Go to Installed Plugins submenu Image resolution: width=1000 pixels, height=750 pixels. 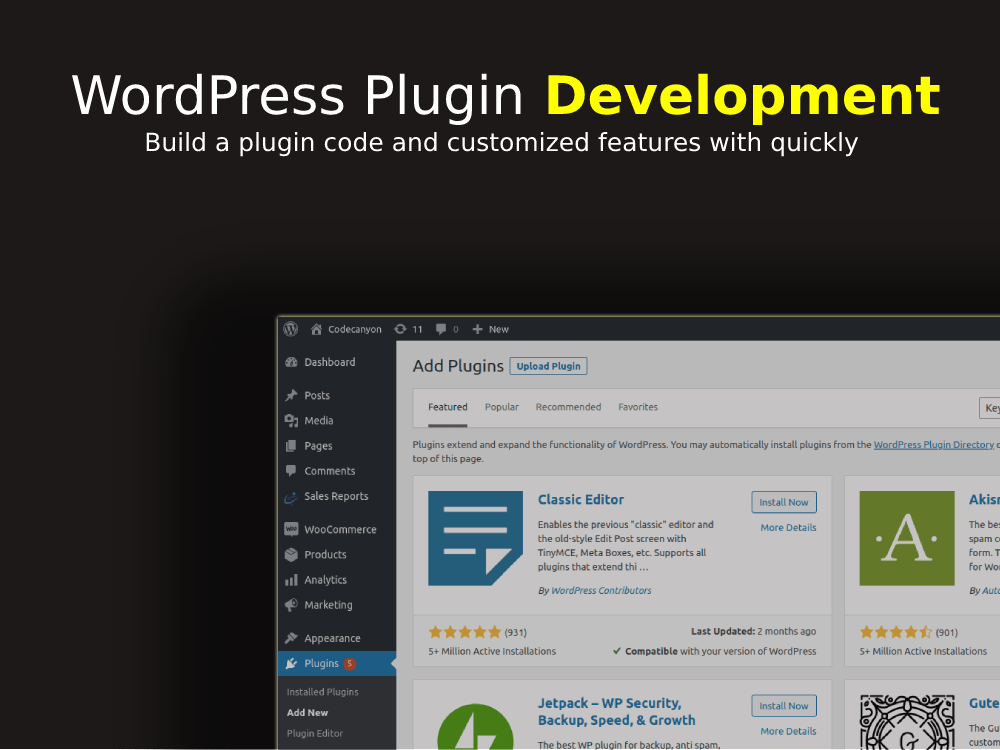(322, 692)
